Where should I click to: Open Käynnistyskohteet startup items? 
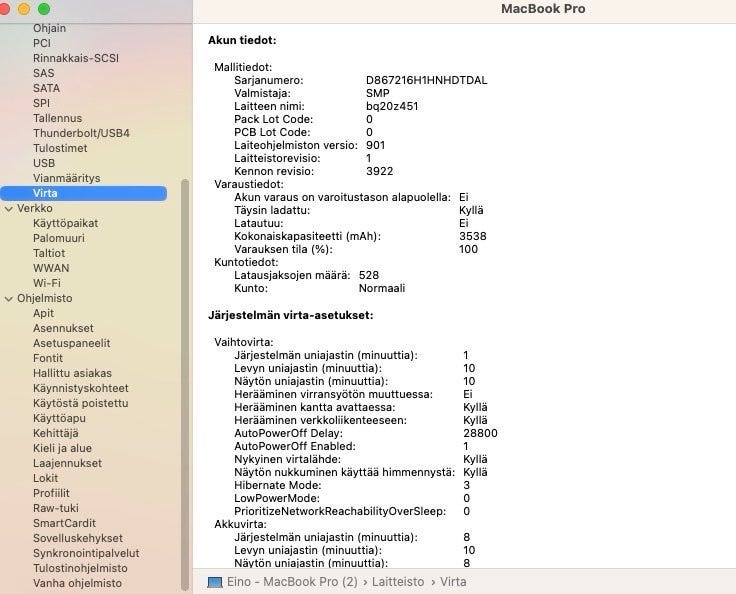click(81, 389)
